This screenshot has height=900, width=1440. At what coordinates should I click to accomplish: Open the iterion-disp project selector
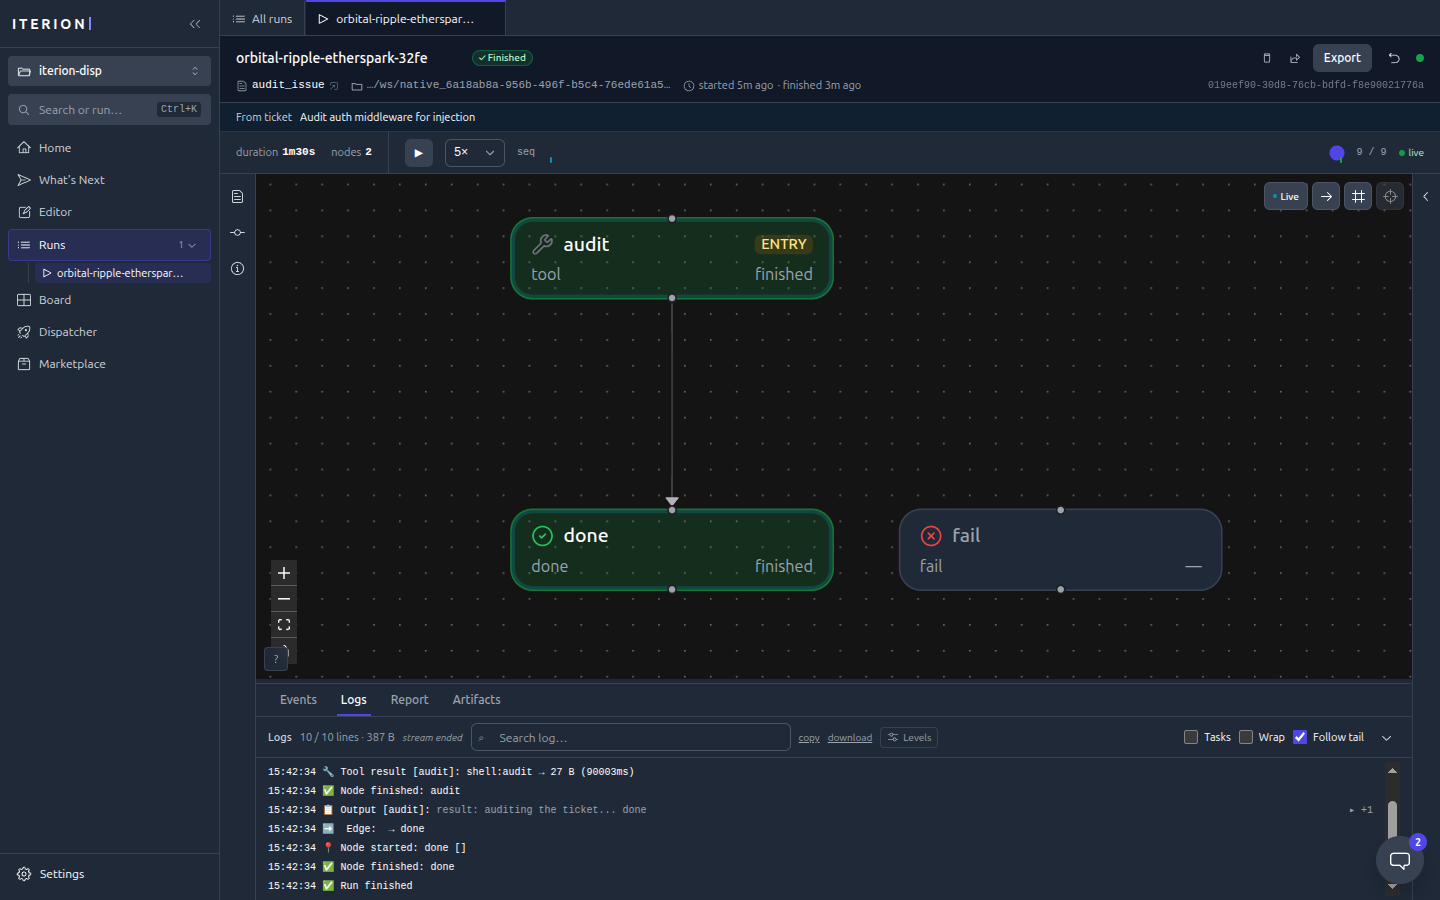tap(109, 71)
